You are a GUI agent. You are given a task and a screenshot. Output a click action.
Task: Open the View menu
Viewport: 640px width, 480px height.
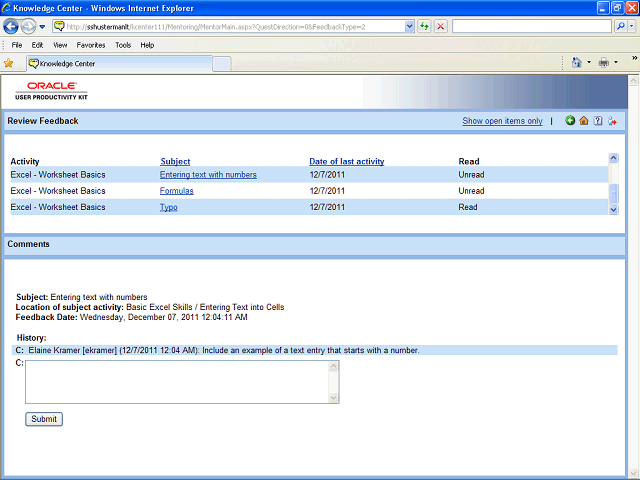click(x=60, y=45)
